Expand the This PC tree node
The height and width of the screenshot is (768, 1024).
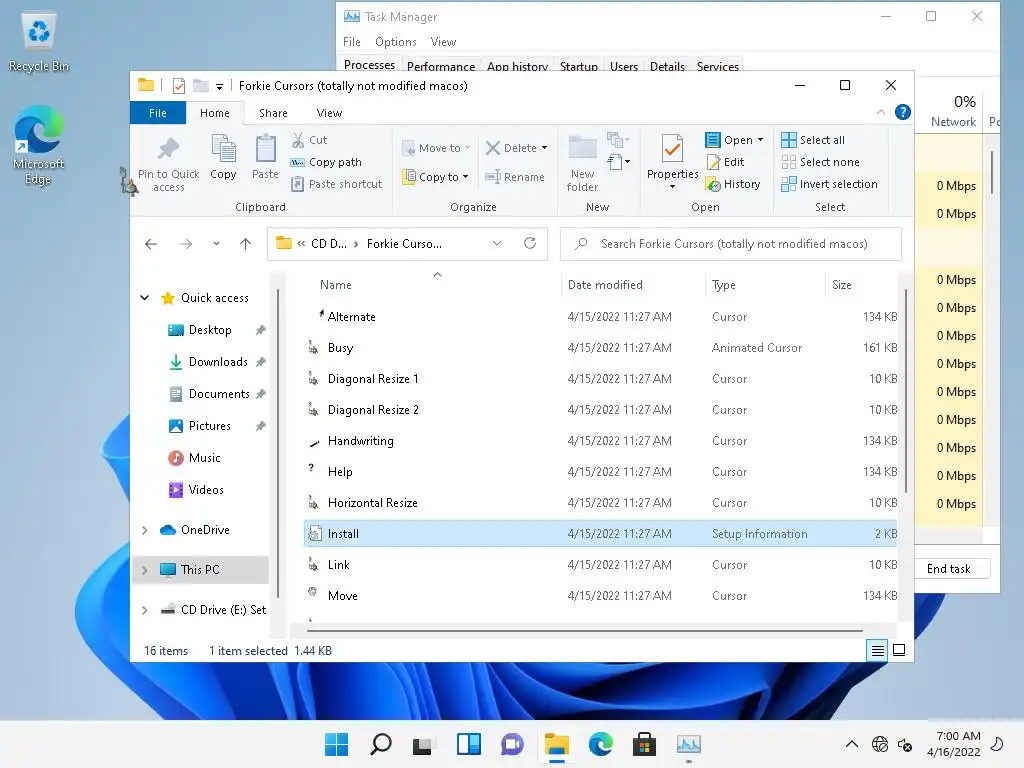pyautogui.click(x=144, y=570)
